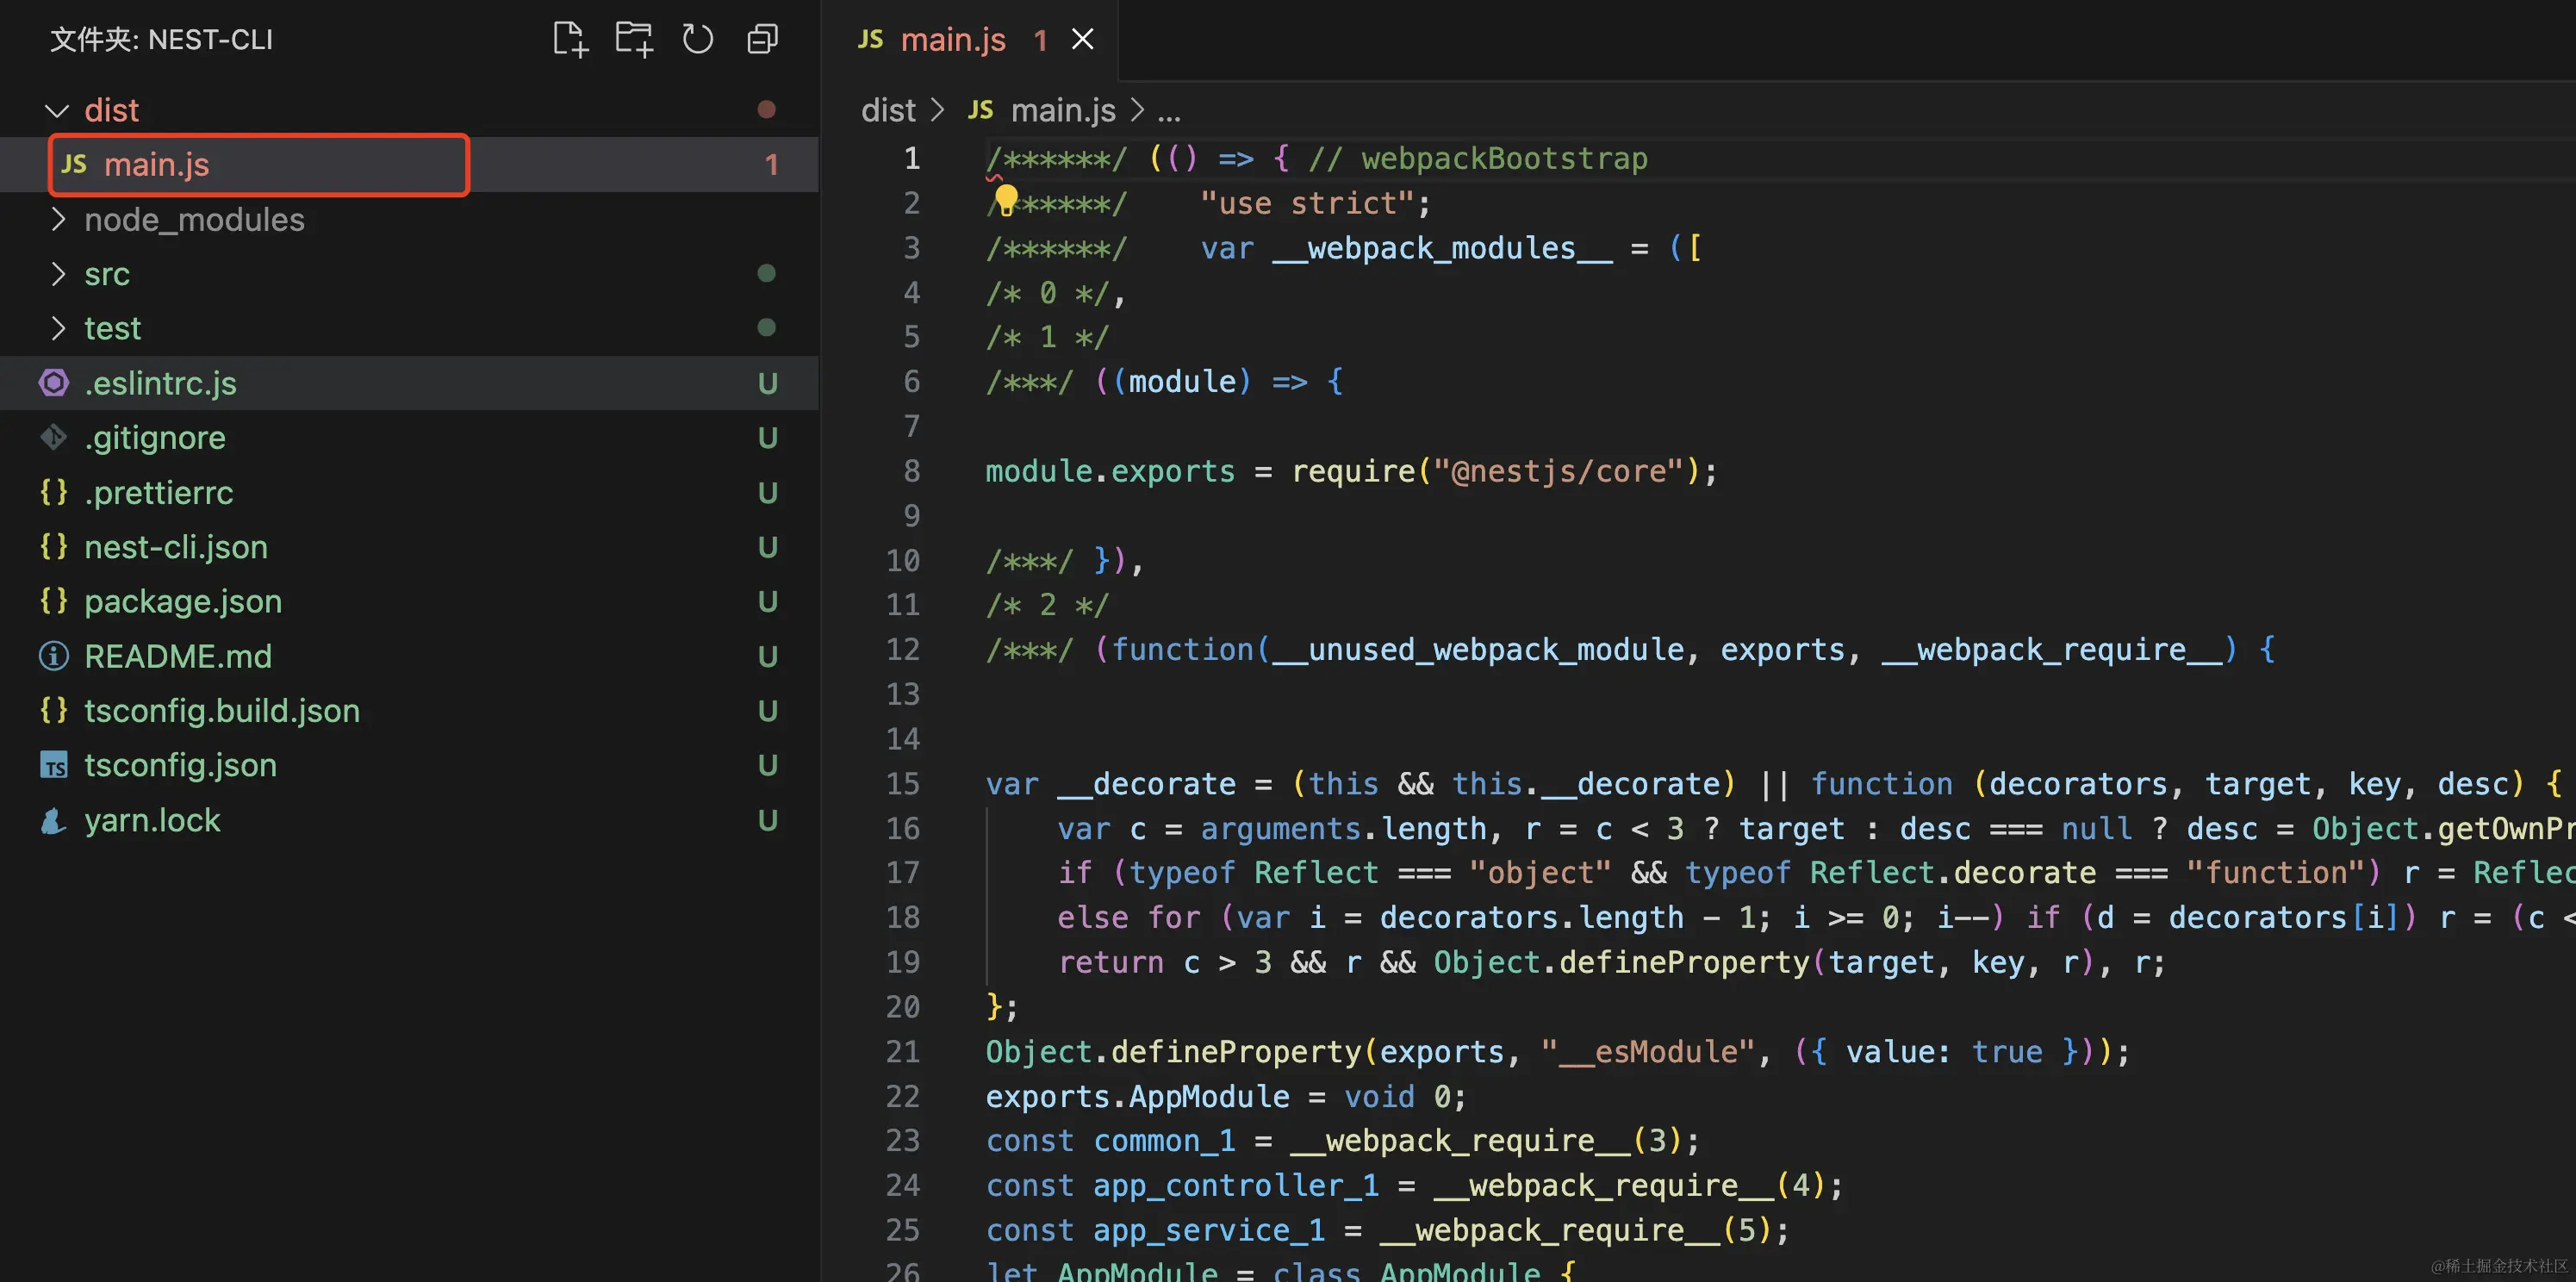This screenshot has width=2576, height=1282.
Task: Click the lightbulb quick-fix icon on line 2
Action: pyautogui.click(x=1006, y=200)
